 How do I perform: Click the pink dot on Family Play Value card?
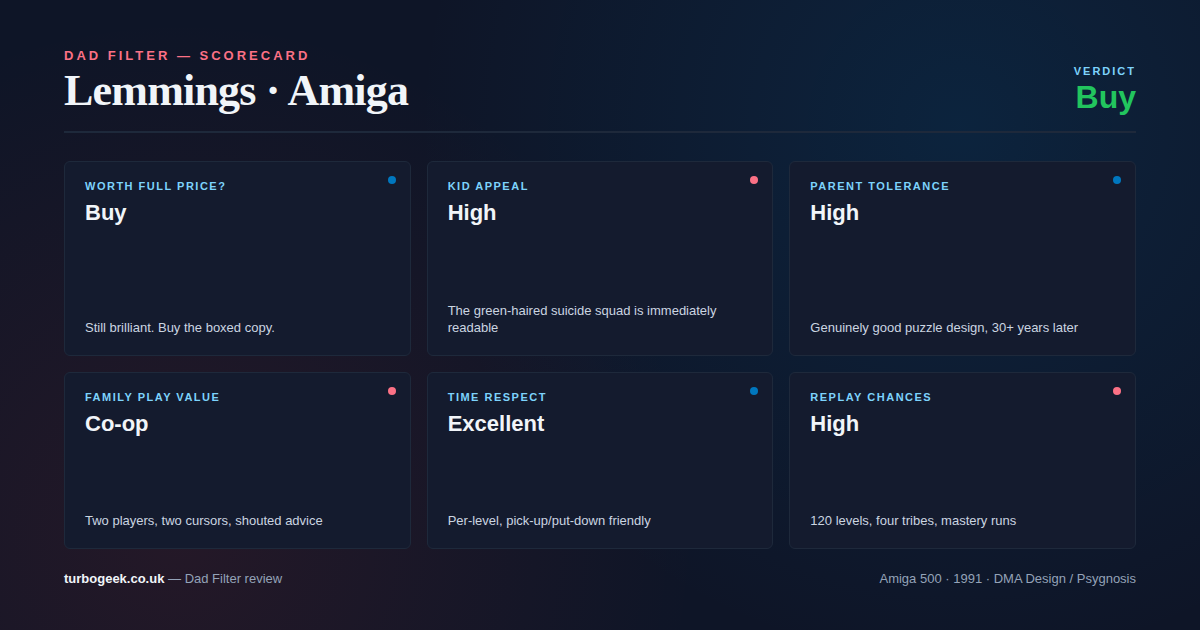coord(392,391)
